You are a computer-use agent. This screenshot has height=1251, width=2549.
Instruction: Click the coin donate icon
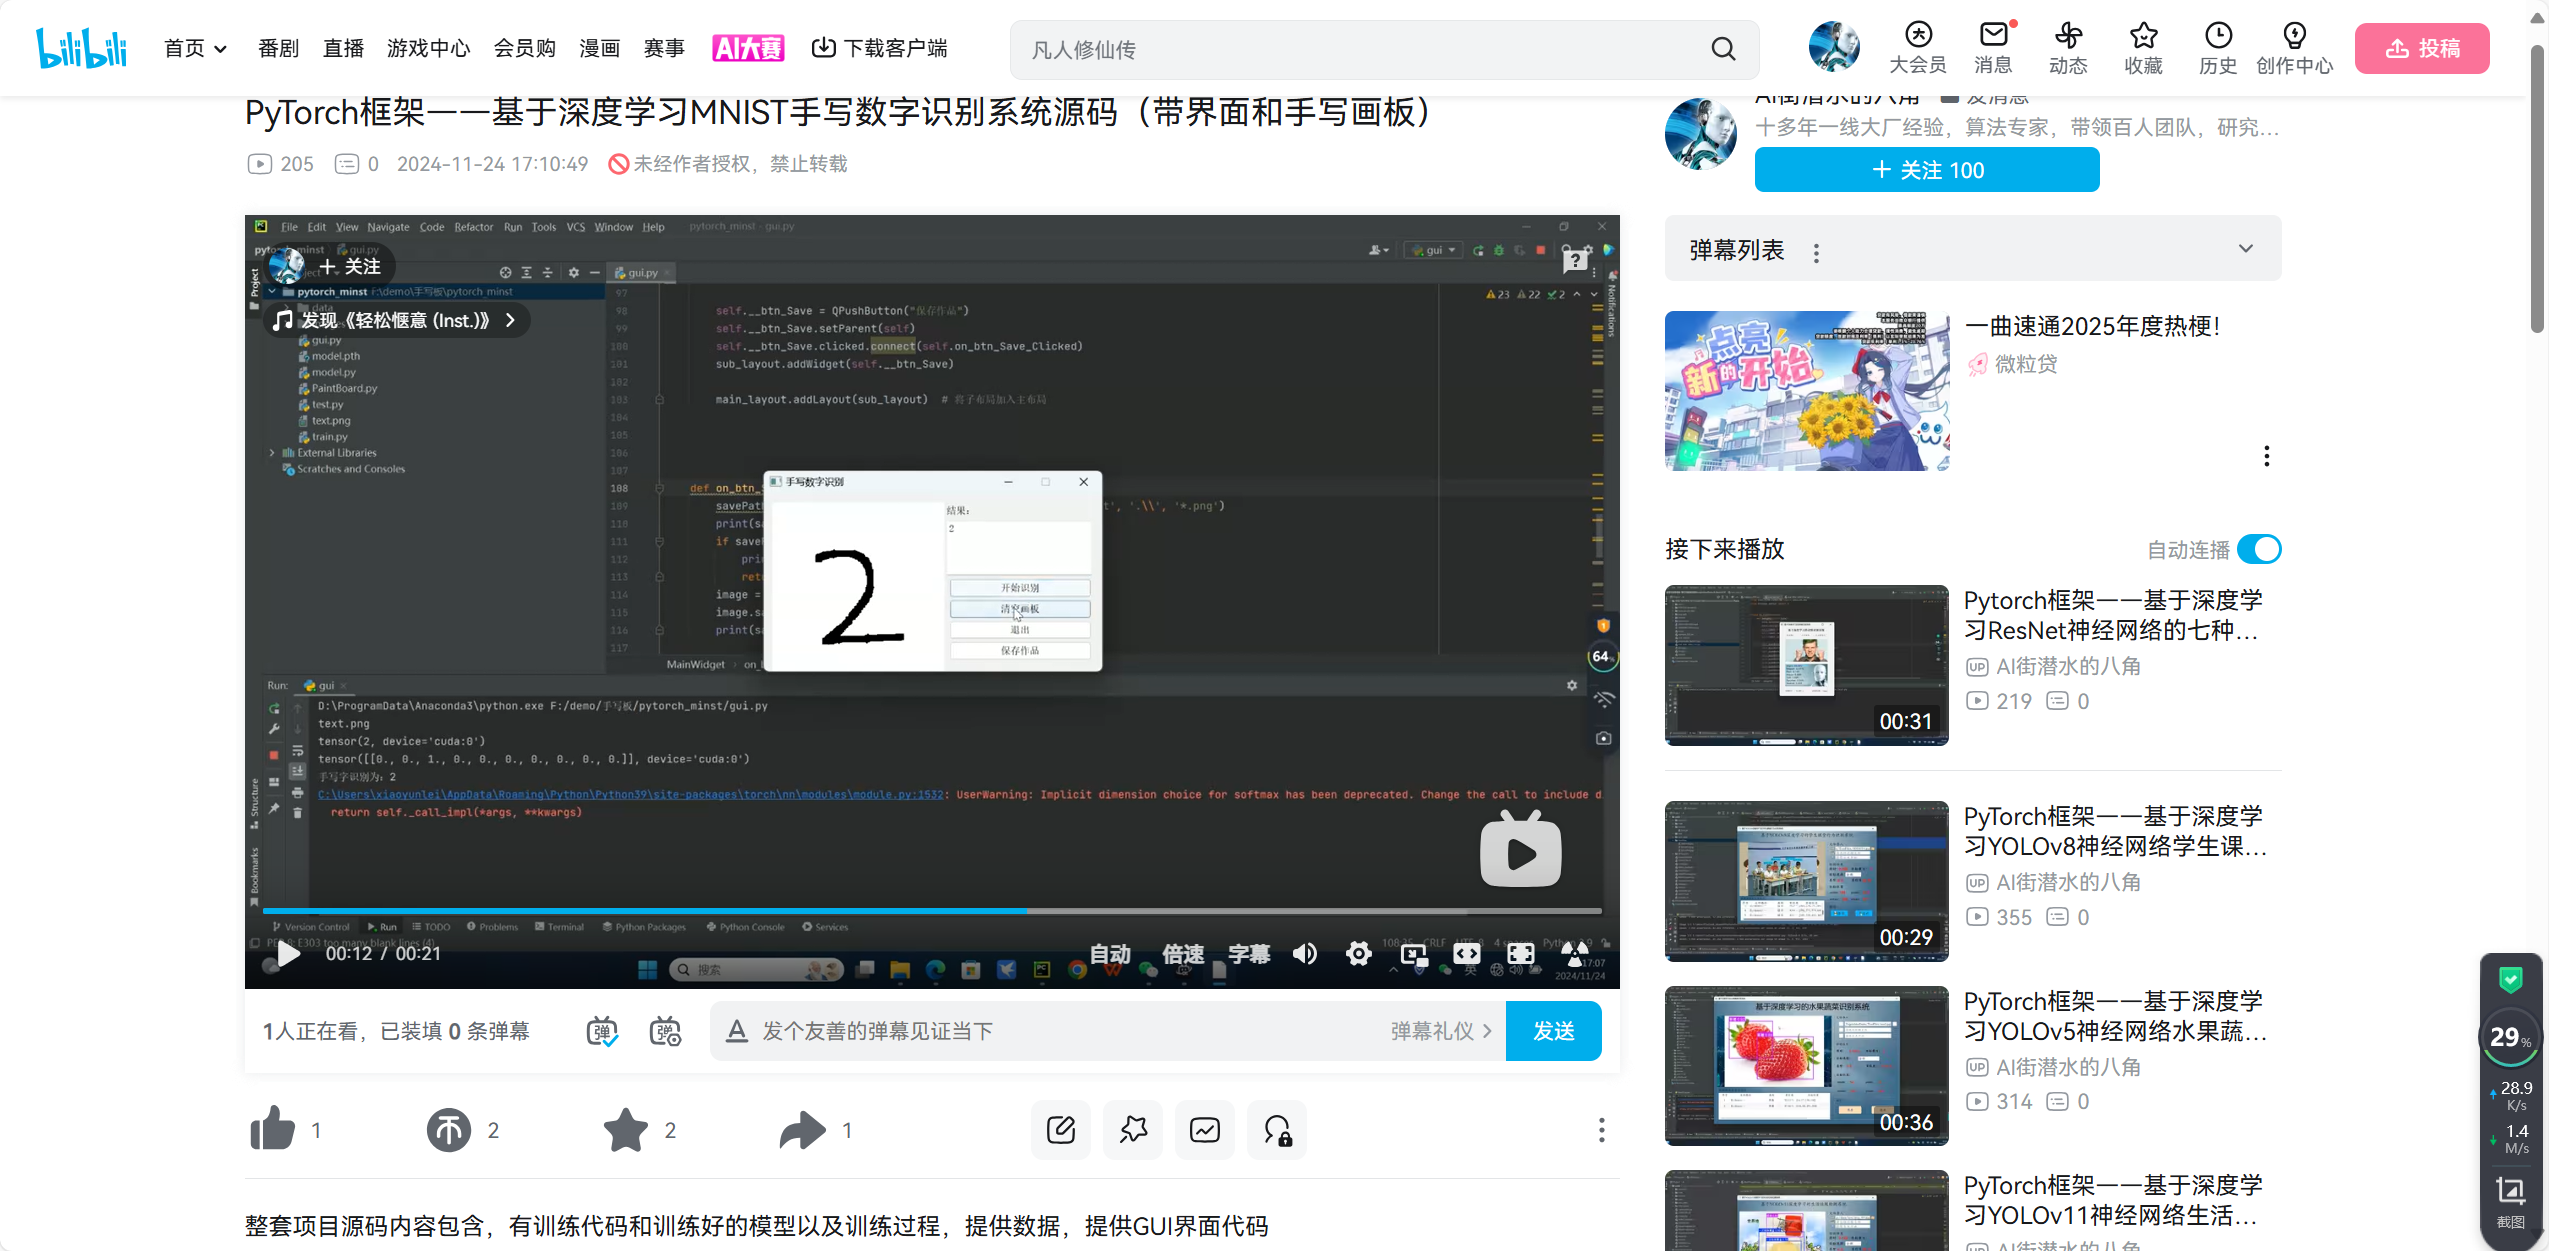pos(449,1130)
